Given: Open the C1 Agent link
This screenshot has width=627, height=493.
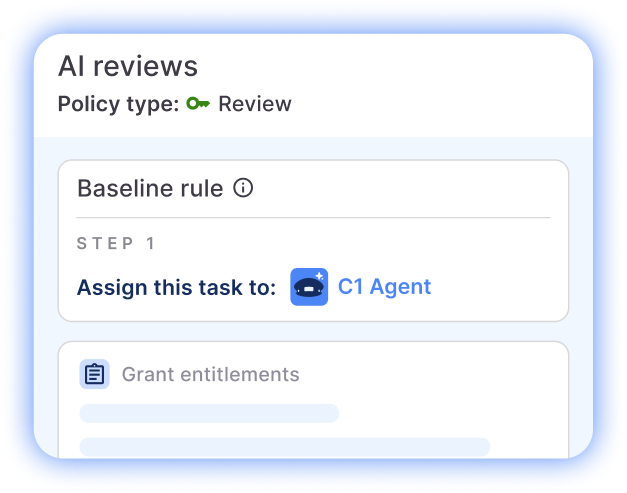Looking at the screenshot, I should (384, 287).
